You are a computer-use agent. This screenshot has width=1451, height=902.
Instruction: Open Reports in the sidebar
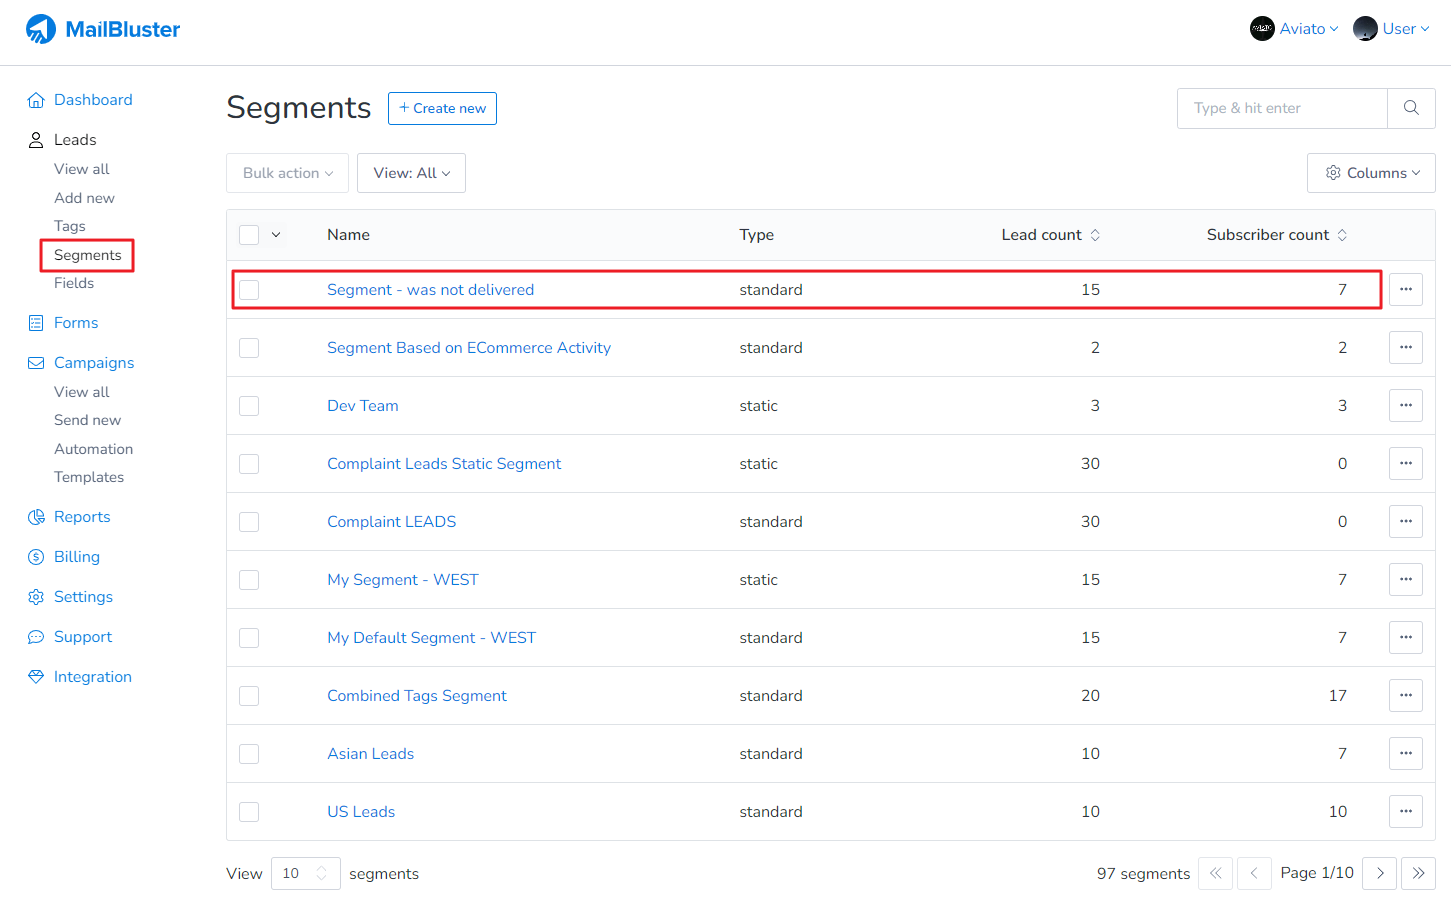(82, 517)
